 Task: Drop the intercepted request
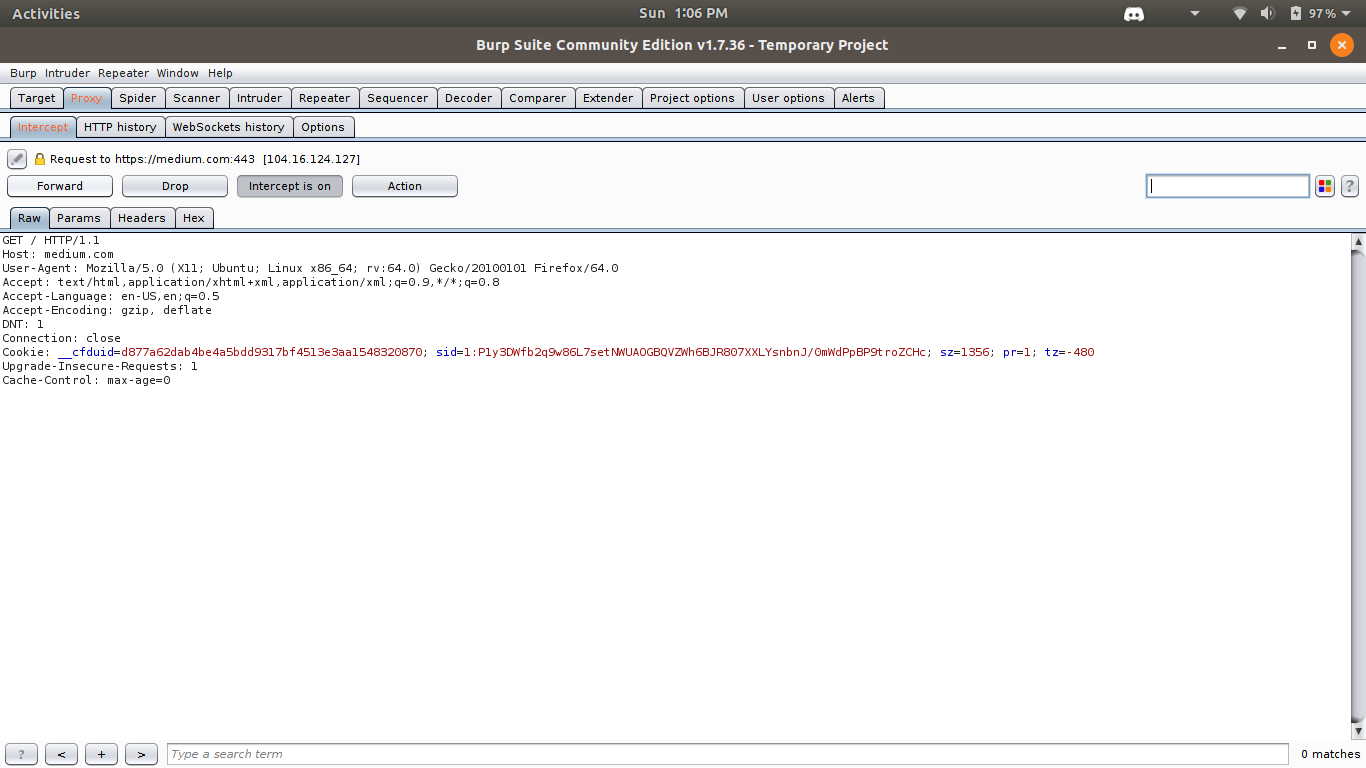175,186
